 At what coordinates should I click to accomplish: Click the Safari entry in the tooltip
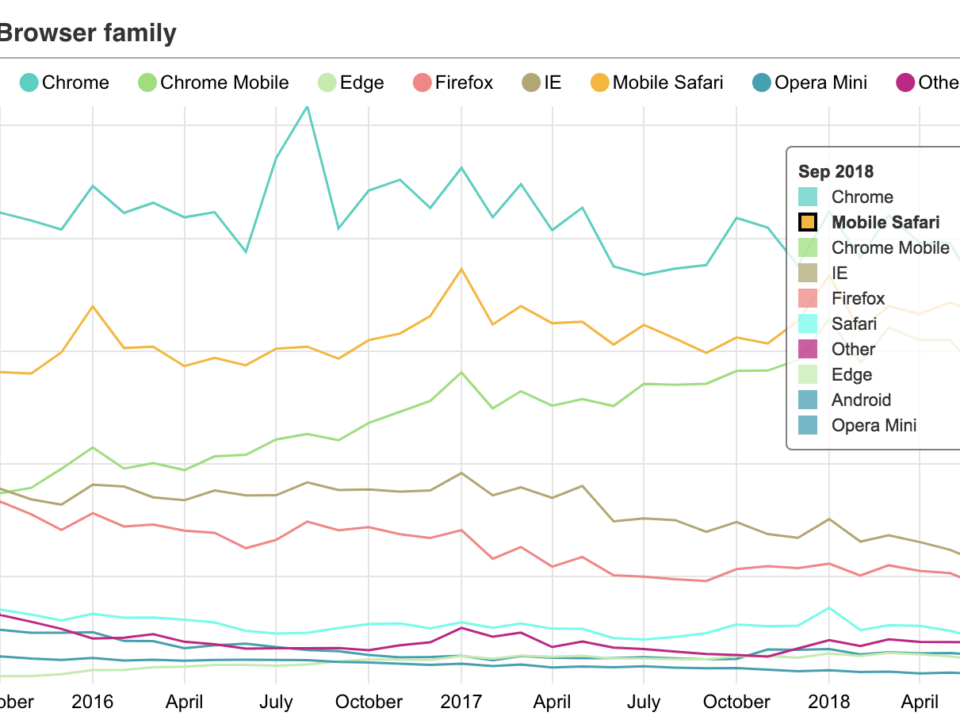pos(853,324)
